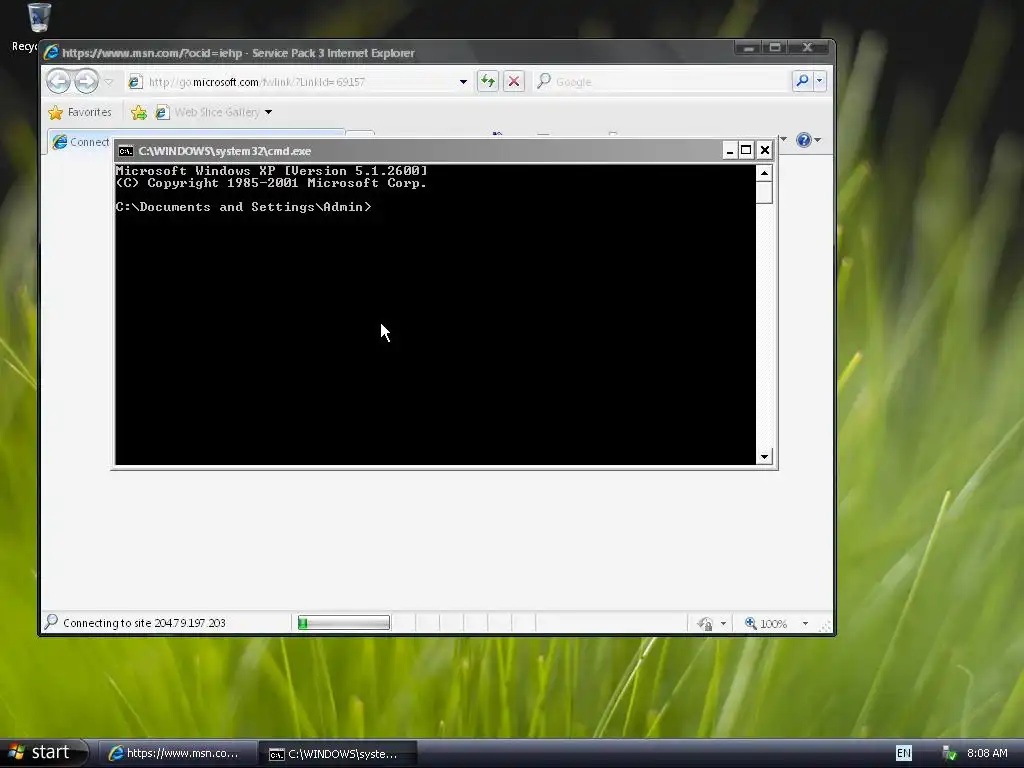Image resolution: width=1024 pixels, height=768 pixels.
Task: Click the IE status bar magnifier icon
Action: [x=51, y=622]
